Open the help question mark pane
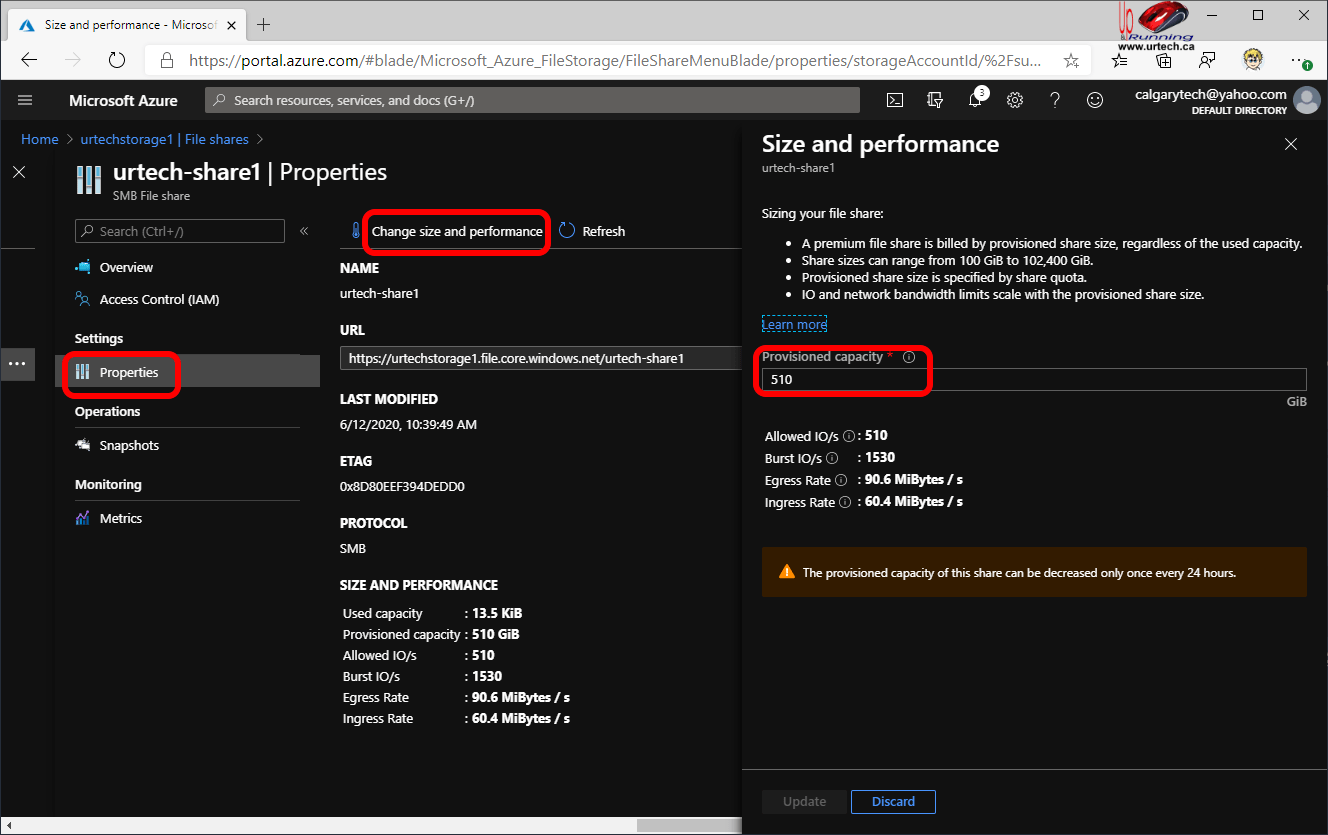The width and height of the screenshot is (1328, 835). [x=1055, y=99]
